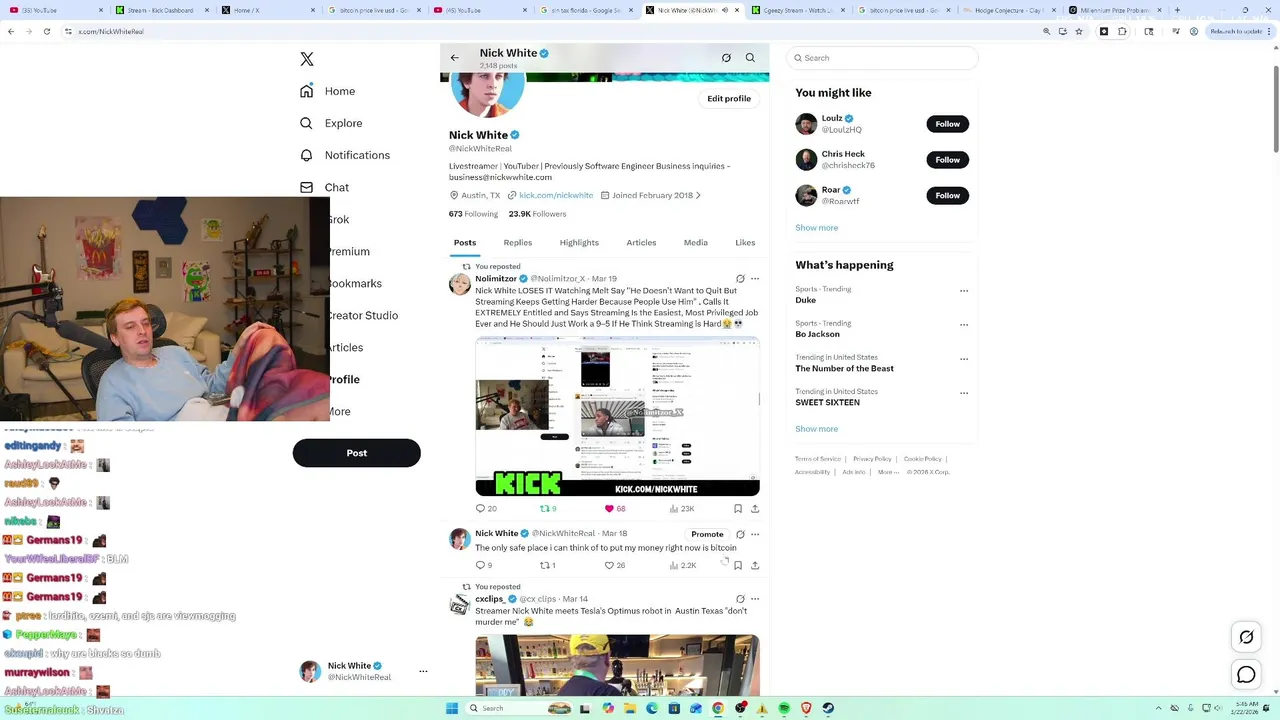
Task: Switch to the Media tab
Action: pyautogui.click(x=695, y=242)
